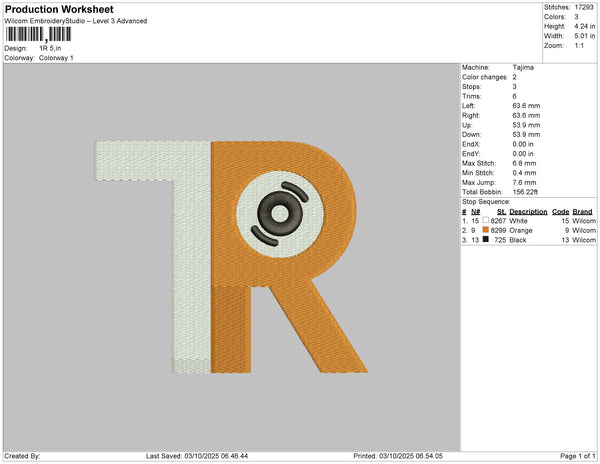600x464 pixels.
Task: Click the Production Worksheet title
Action: 59,9
